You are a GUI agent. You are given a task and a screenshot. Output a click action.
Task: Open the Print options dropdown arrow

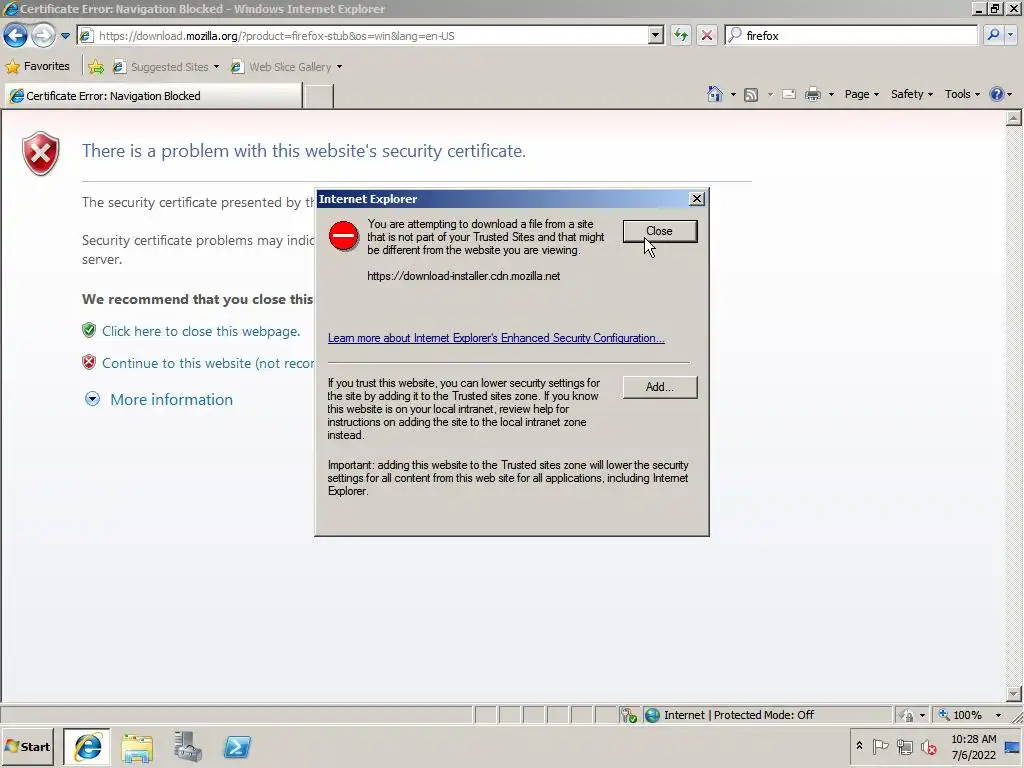[x=831, y=95]
